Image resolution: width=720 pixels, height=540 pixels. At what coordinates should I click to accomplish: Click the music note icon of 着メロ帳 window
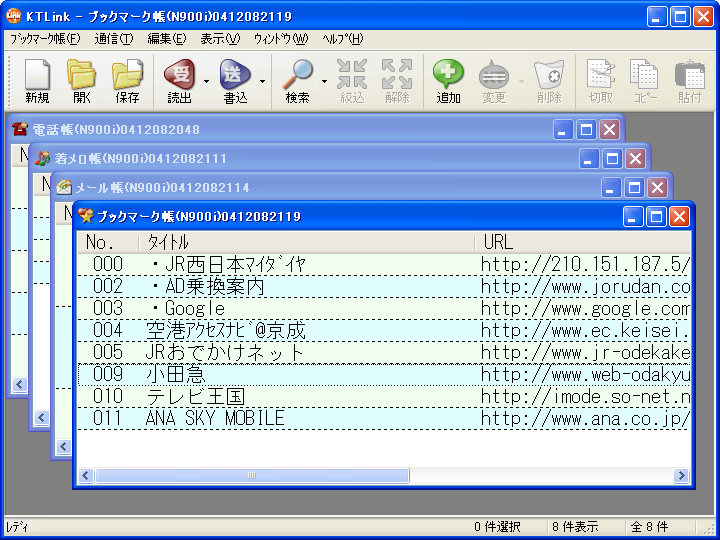(x=42, y=158)
